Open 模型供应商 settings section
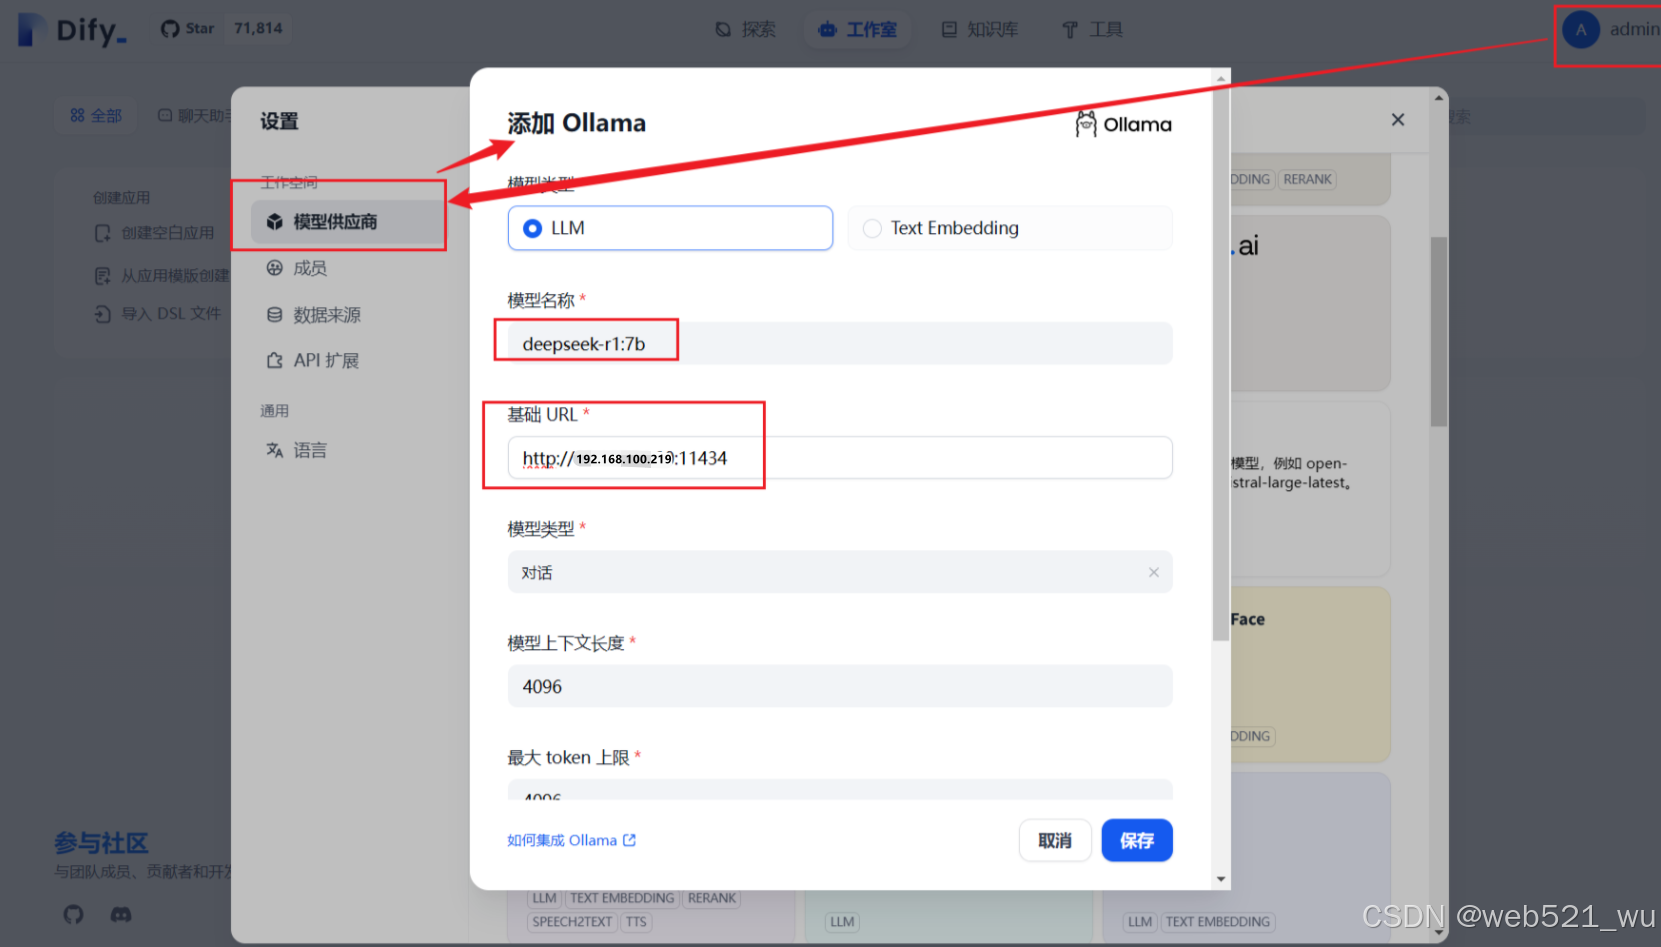Screen dimensions: 1661x947 click(346, 222)
